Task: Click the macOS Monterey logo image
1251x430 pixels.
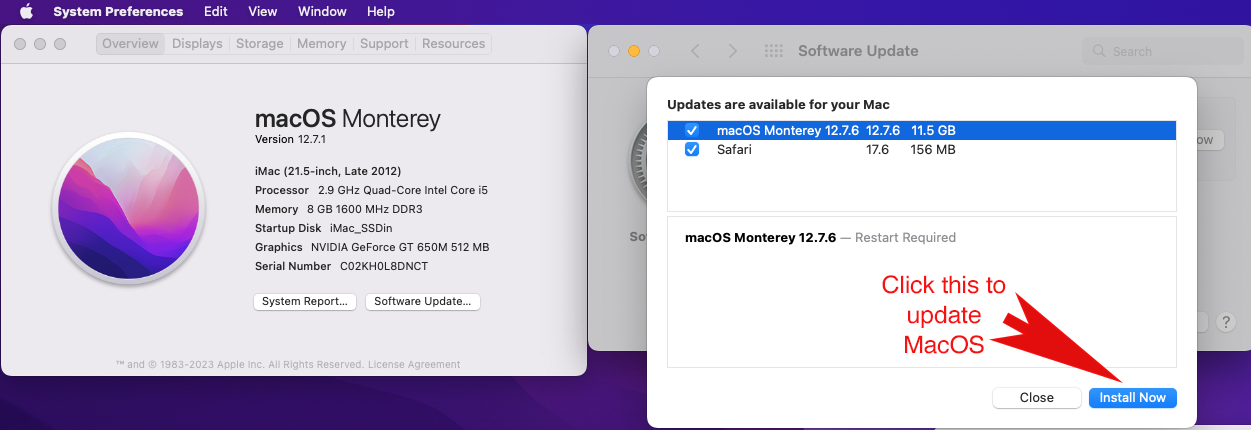Action: click(x=129, y=218)
